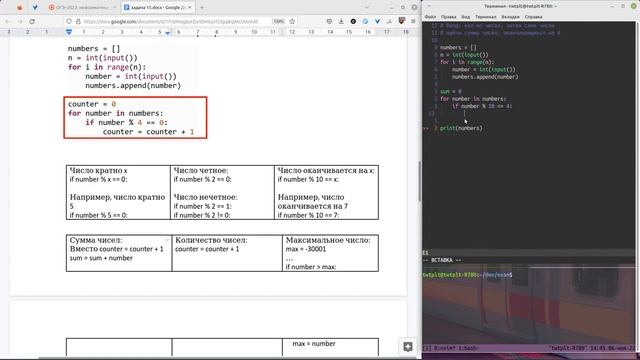640x360 pixels.
Task: Reload the page in the browser
Action: click(32, 21)
